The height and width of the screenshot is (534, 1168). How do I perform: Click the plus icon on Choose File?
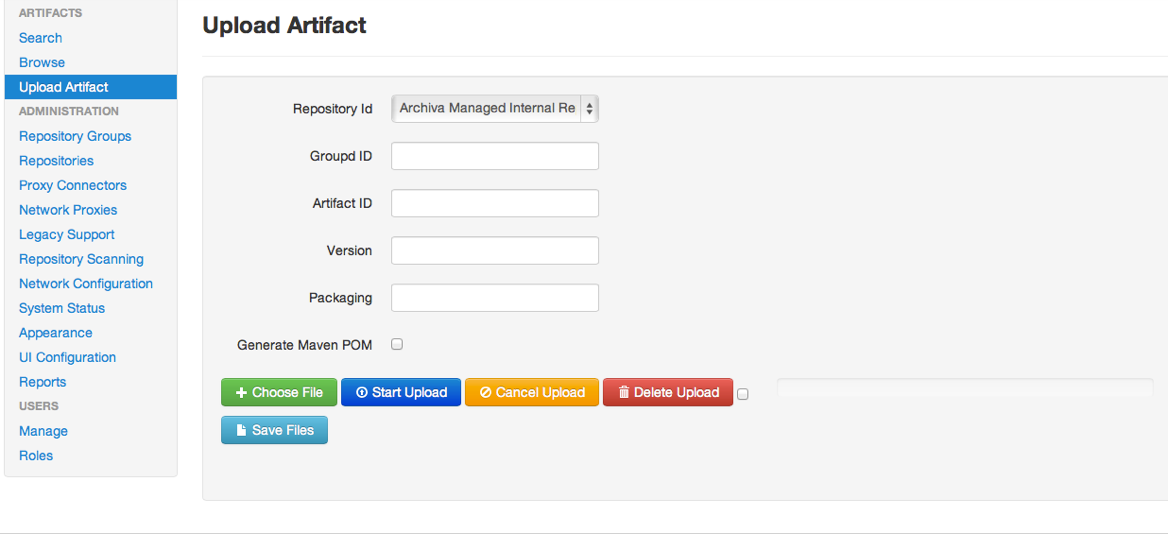(x=241, y=393)
